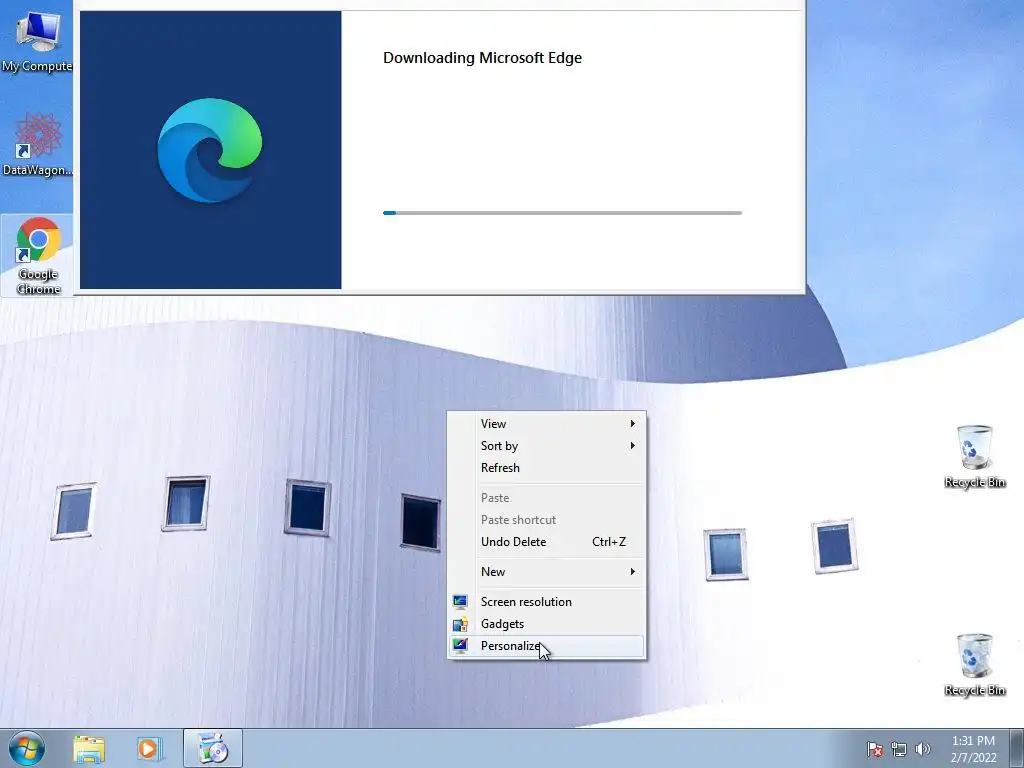Click the Screen resolution monitor icon

(460, 602)
